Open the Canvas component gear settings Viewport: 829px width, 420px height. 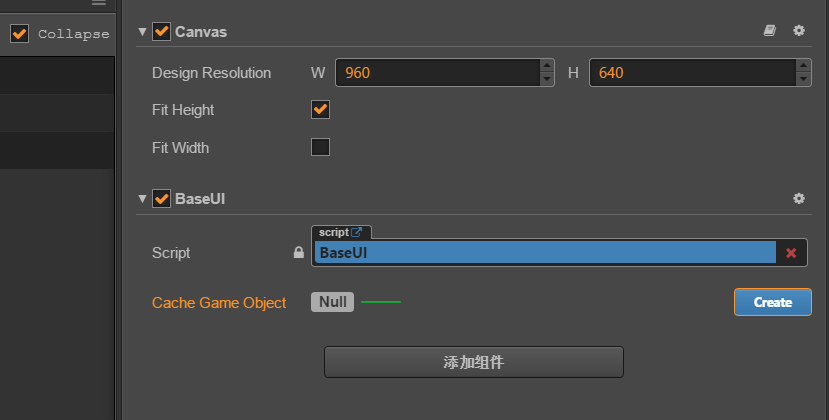[799, 31]
